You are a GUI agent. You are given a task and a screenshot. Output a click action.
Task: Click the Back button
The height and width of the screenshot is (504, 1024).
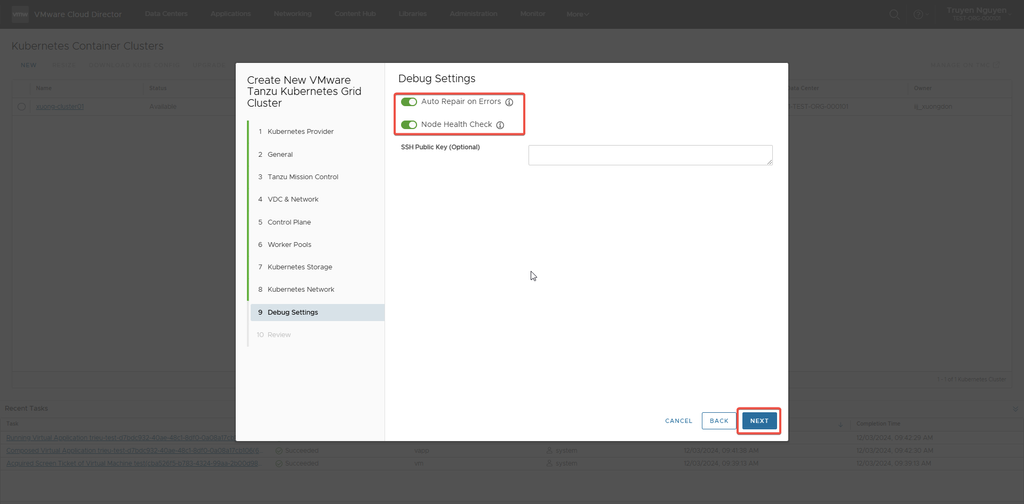point(719,421)
